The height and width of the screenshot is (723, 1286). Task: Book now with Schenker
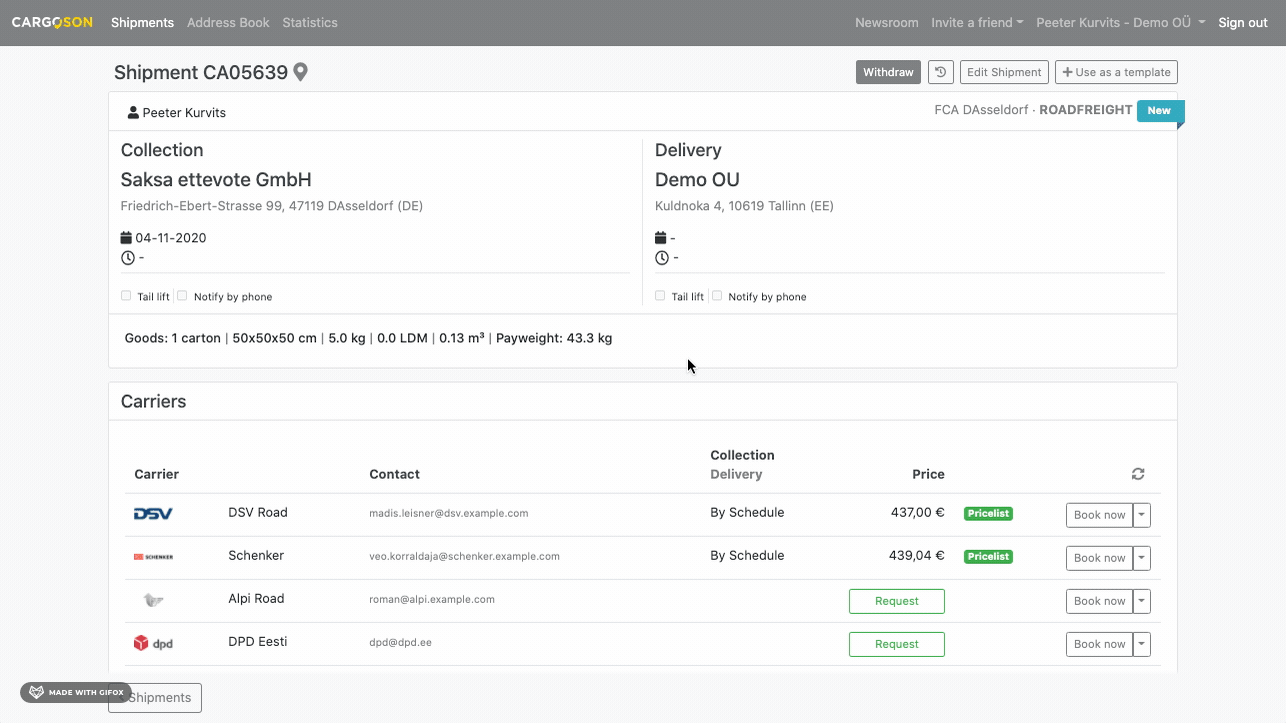pyautogui.click(x=1099, y=558)
